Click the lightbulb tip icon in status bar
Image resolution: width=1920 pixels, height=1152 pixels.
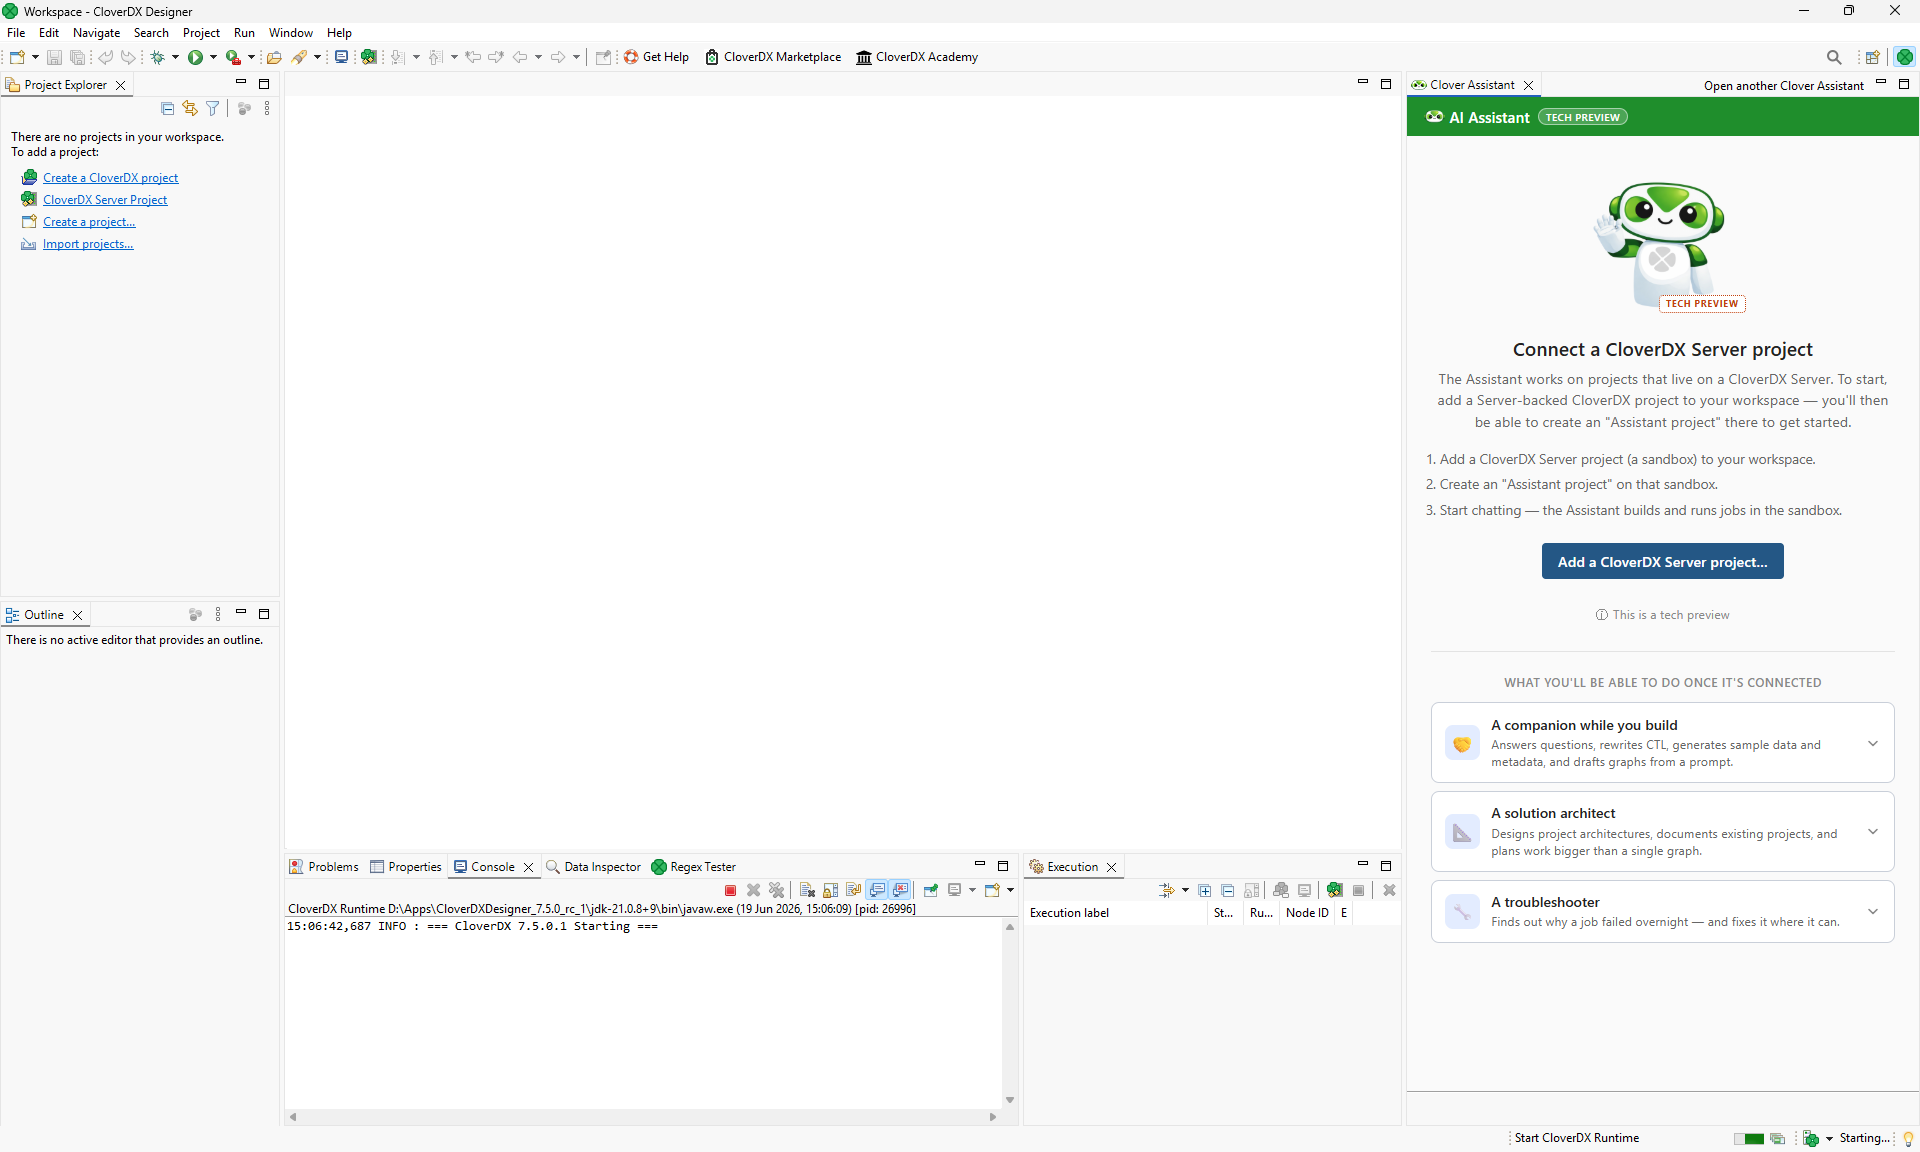(x=1908, y=1138)
